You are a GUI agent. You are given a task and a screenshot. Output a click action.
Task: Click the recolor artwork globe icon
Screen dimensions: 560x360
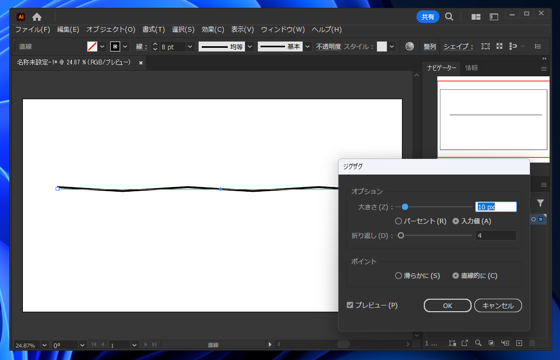click(x=410, y=46)
